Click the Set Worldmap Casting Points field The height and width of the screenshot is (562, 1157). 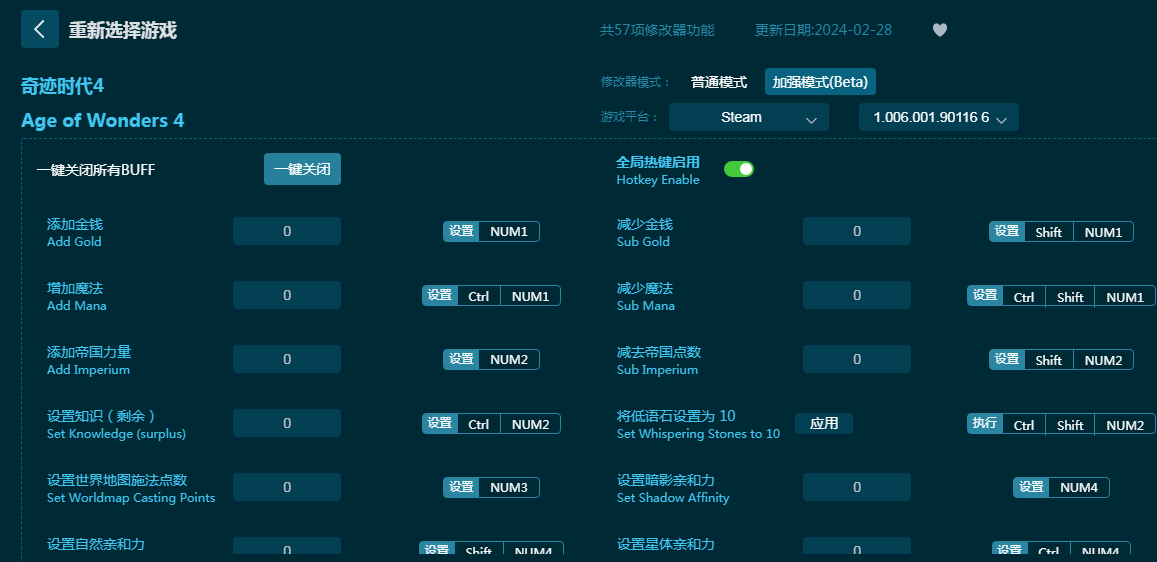(287, 488)
